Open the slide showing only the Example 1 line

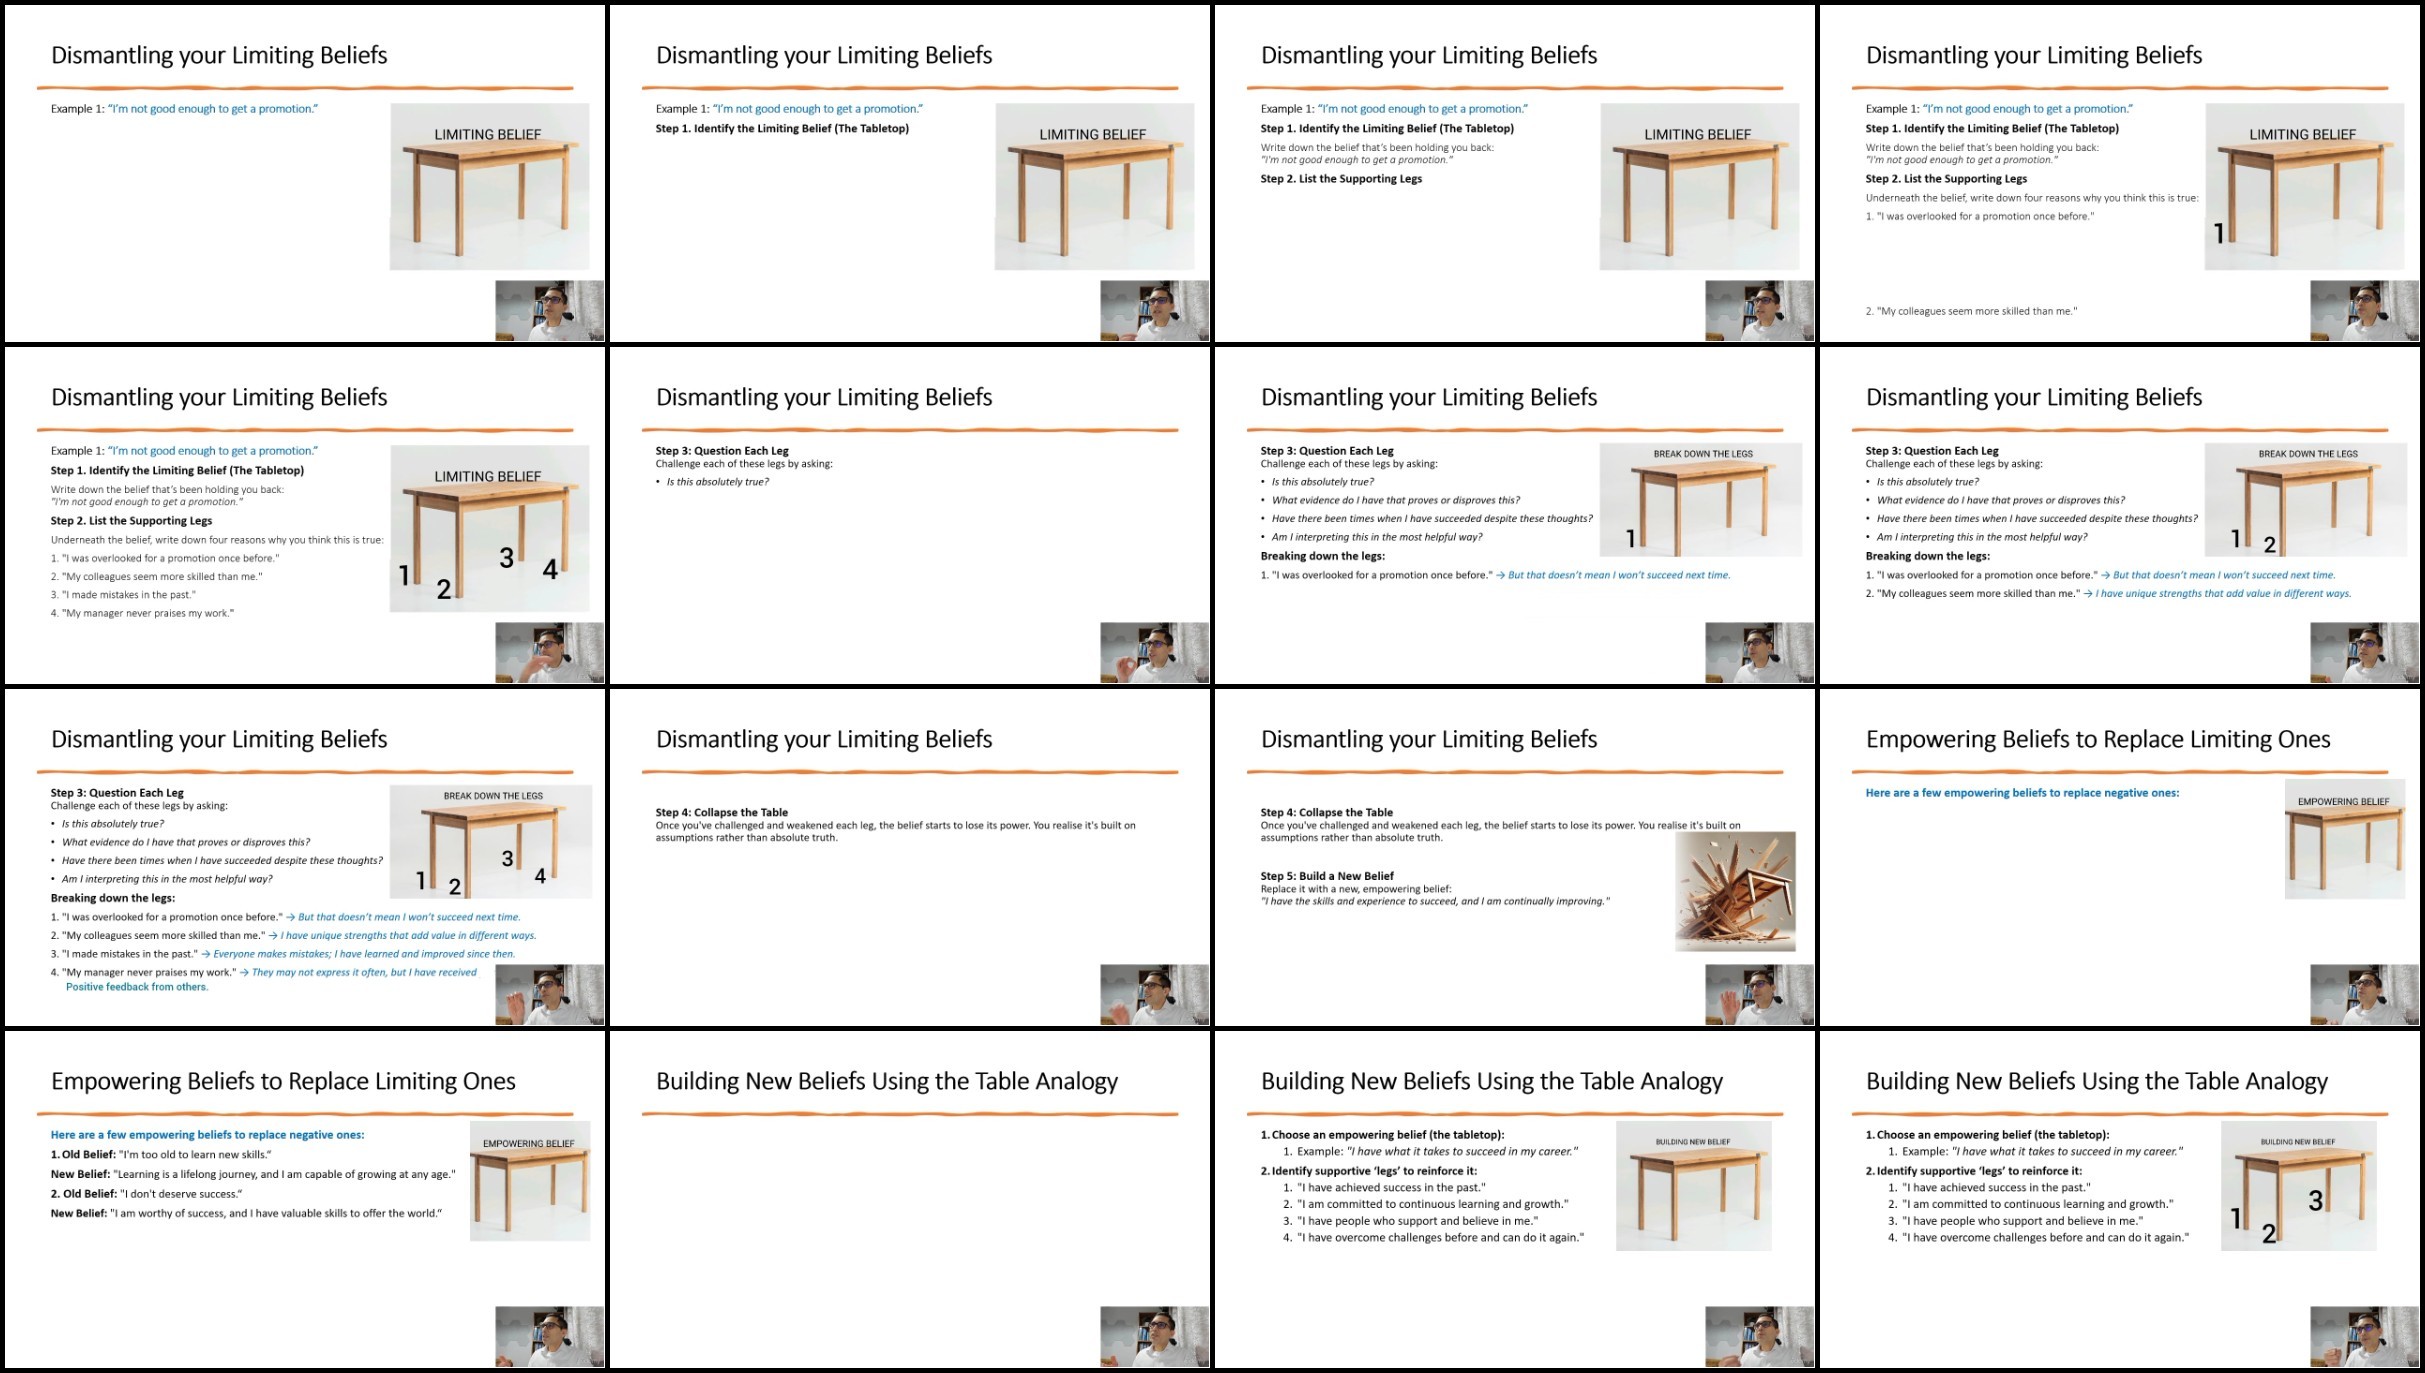pyautogui.click(x=304, y=174)
